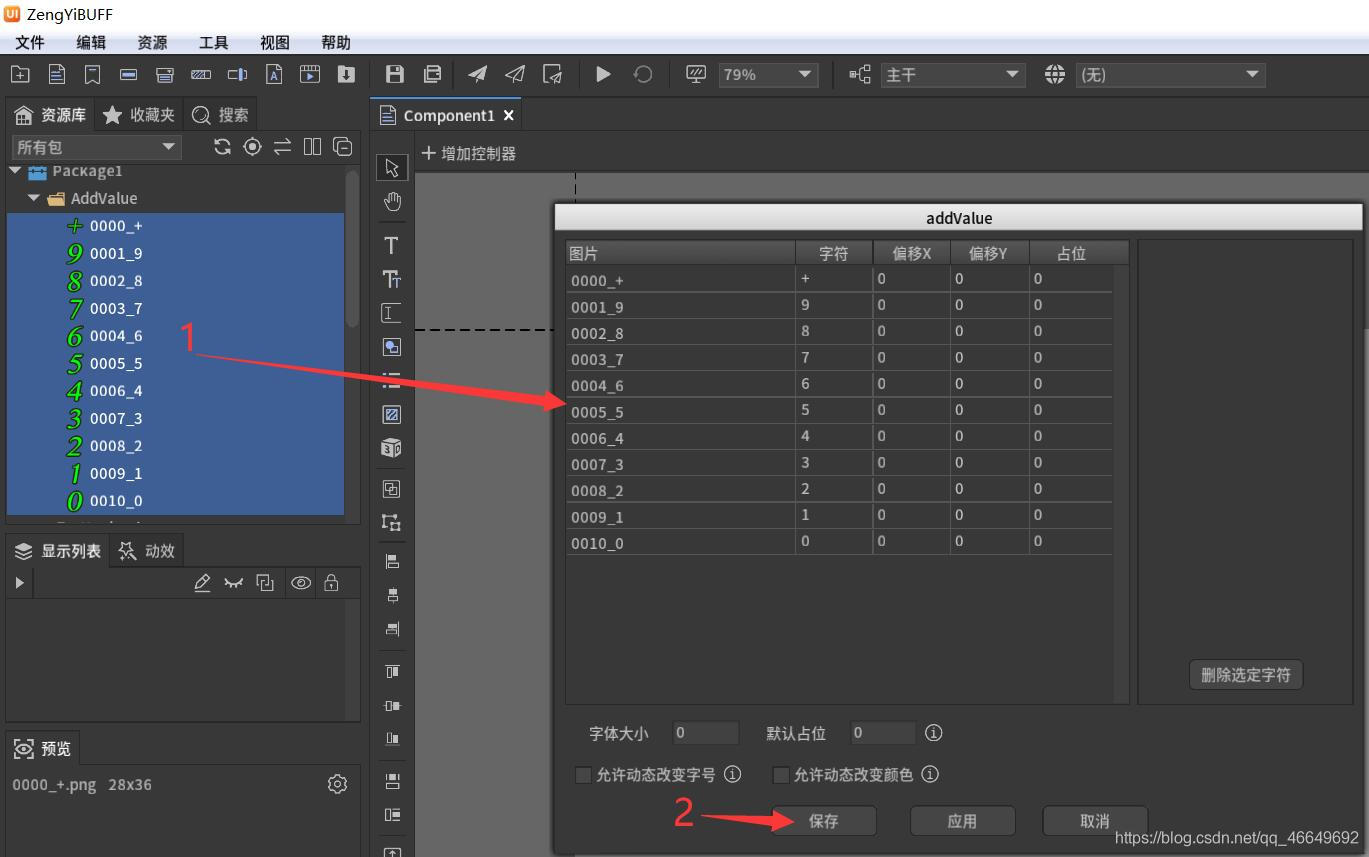Click the collapse all icon in library
Image resolution: width=1369 pixels, height=857 pixels.
click(342, 147)
